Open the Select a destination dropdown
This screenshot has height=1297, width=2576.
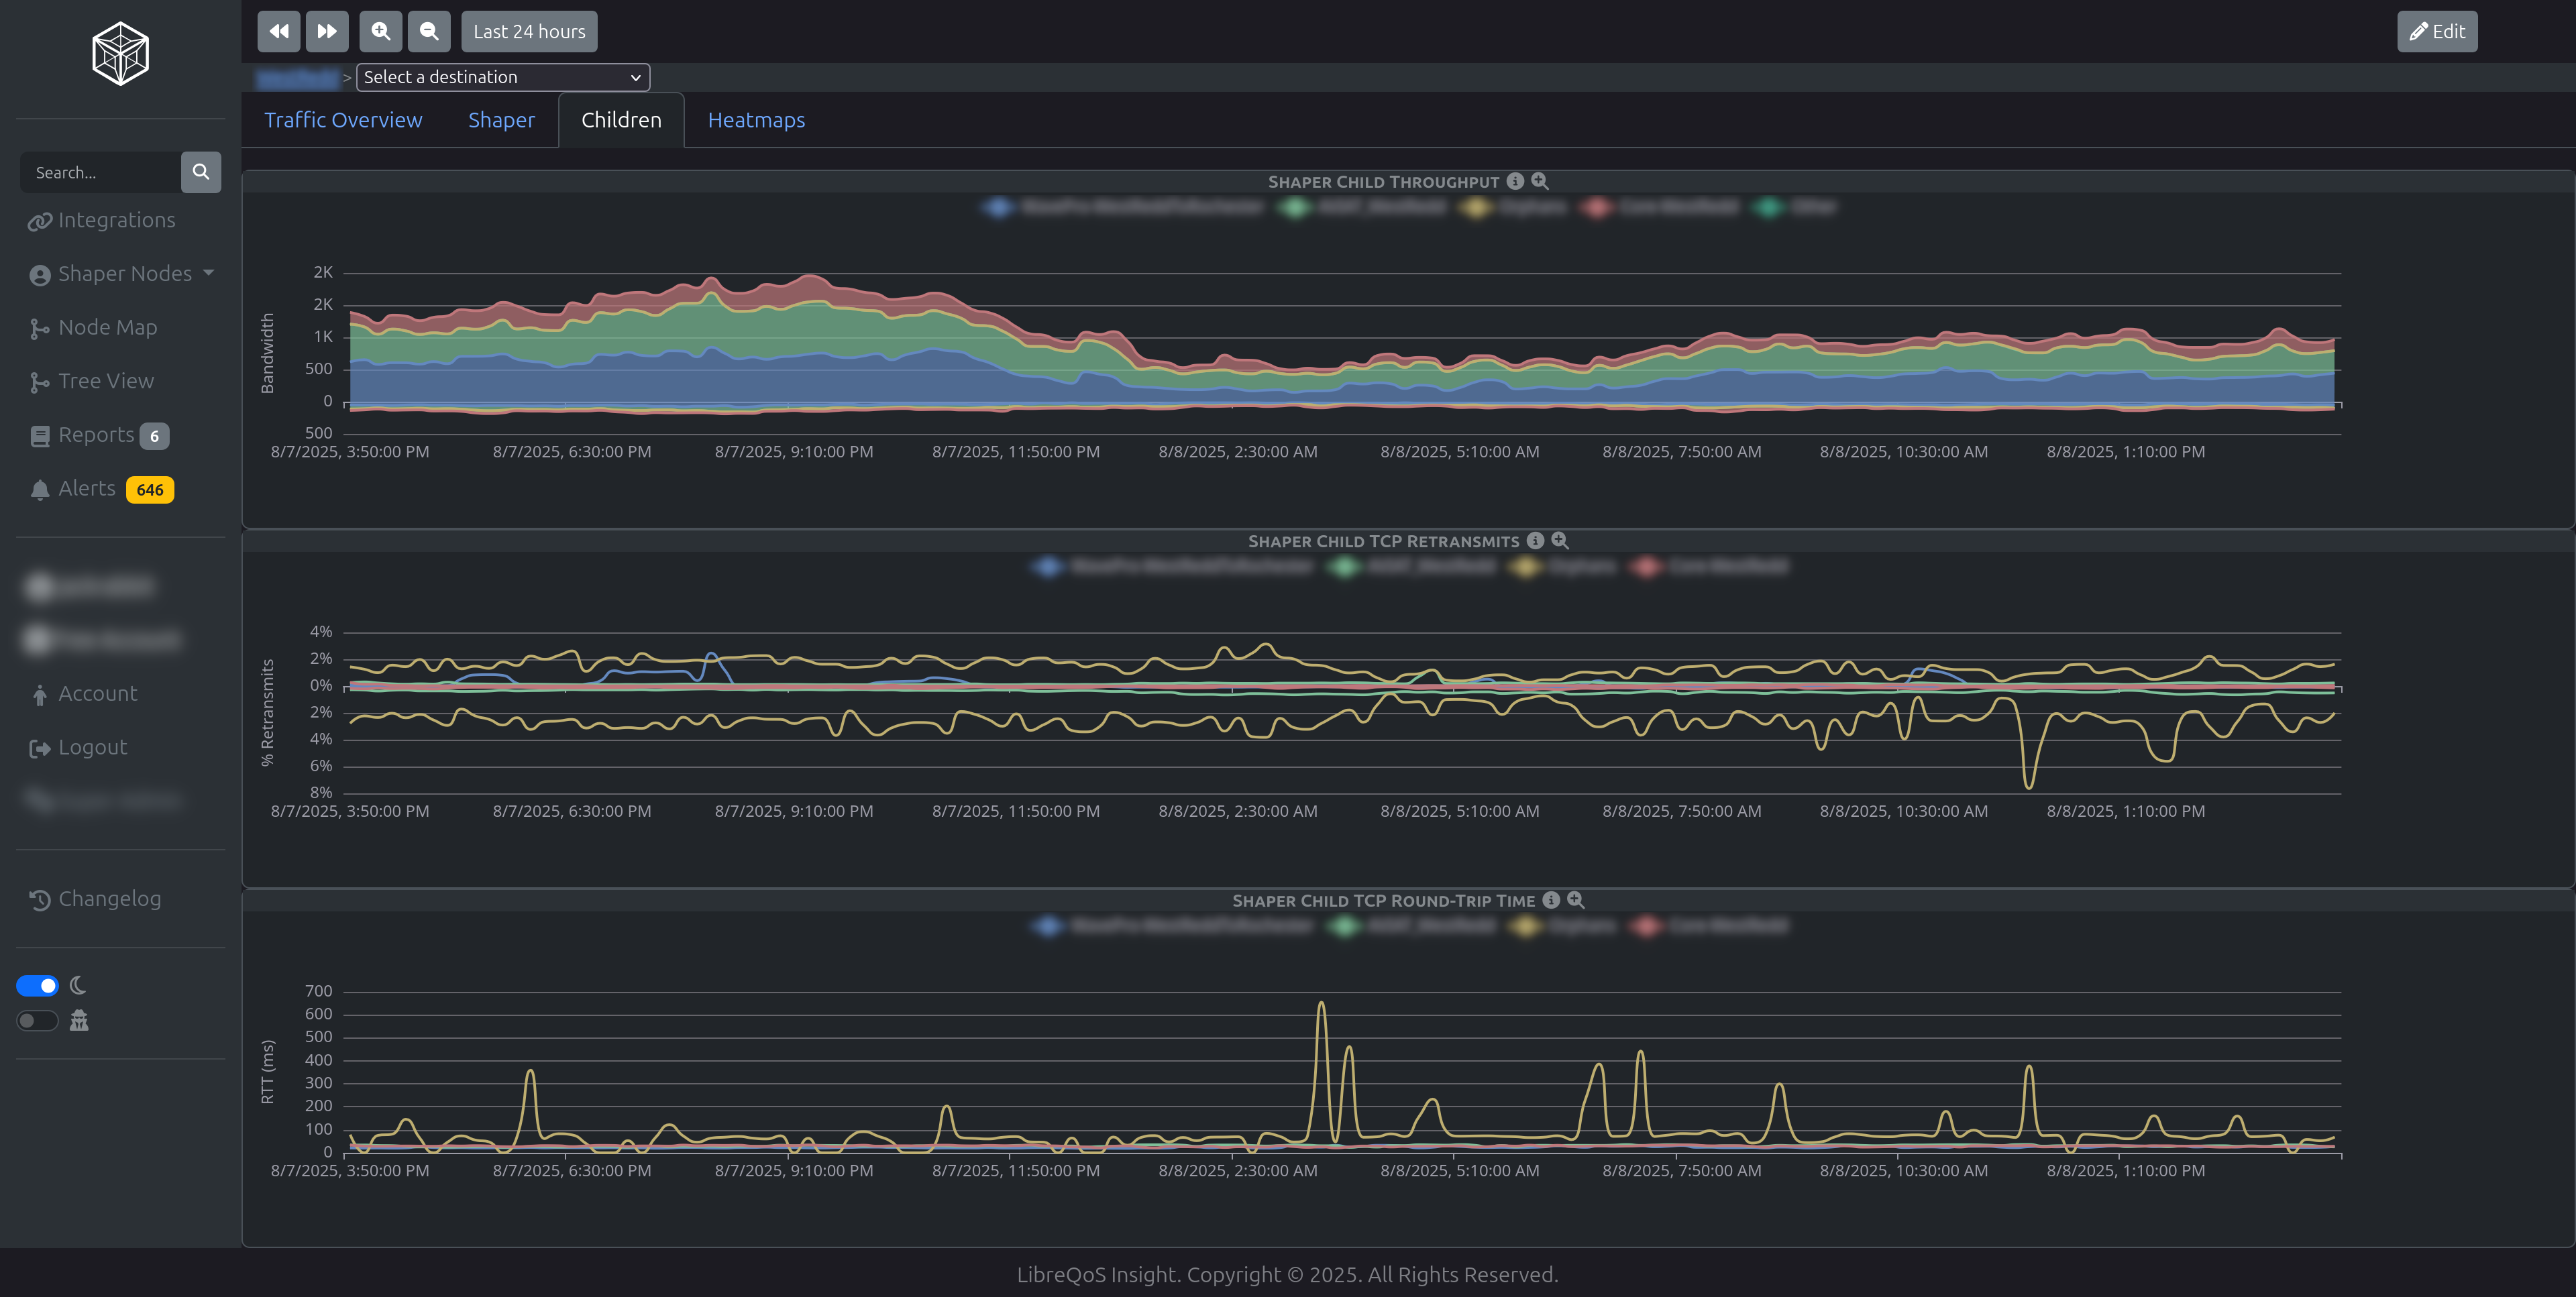(x=503, y=77)
